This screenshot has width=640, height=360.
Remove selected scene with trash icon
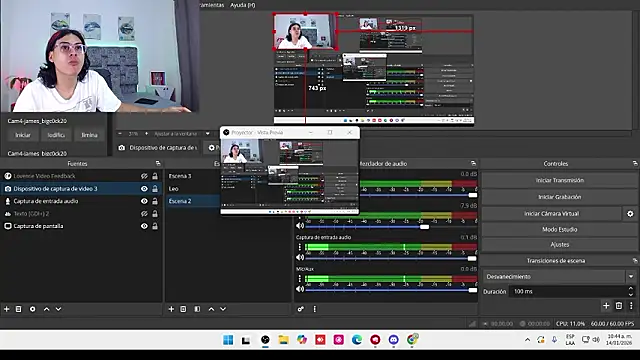click(183, 309)
